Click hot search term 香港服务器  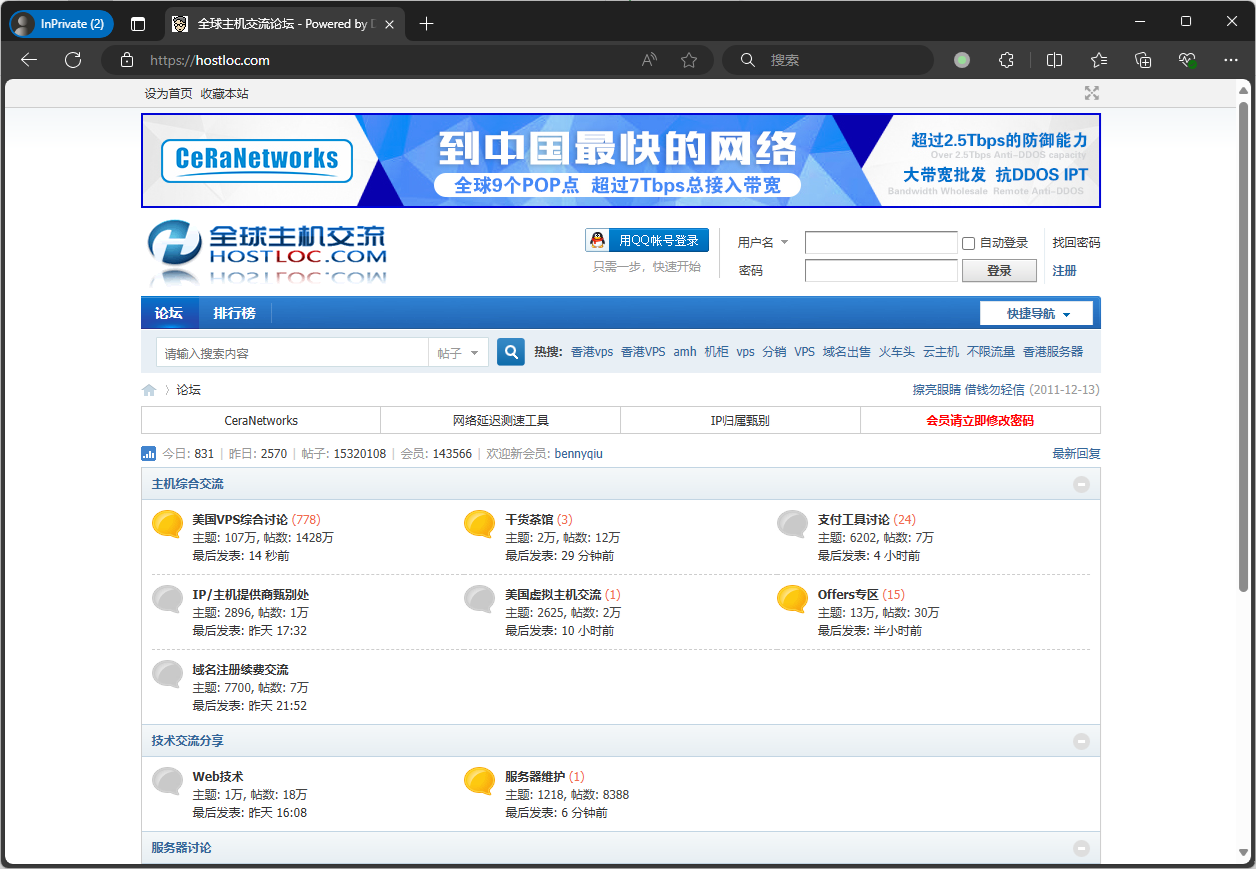[x=1053, y=352]
